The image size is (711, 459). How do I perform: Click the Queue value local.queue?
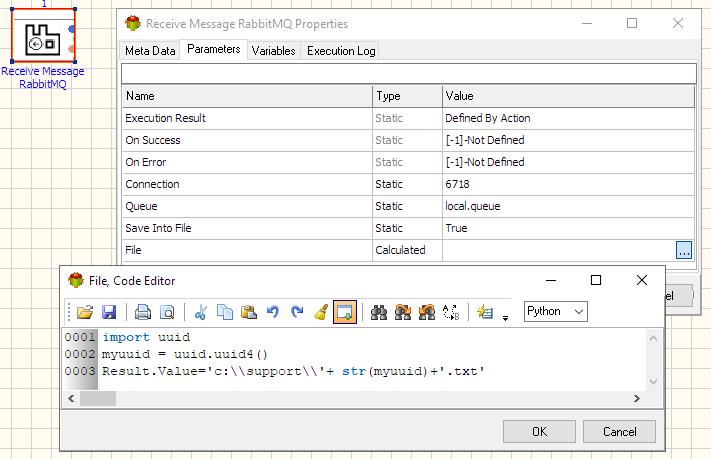(472, 206)
